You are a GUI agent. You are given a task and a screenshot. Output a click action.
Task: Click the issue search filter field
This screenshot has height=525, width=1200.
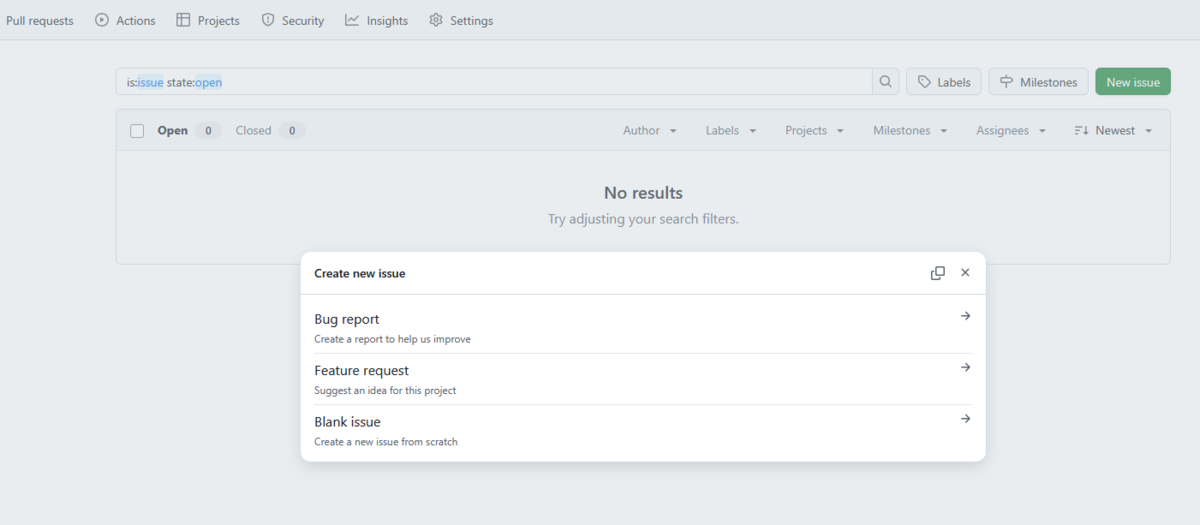pyautogui.click(x=500, y=82)
